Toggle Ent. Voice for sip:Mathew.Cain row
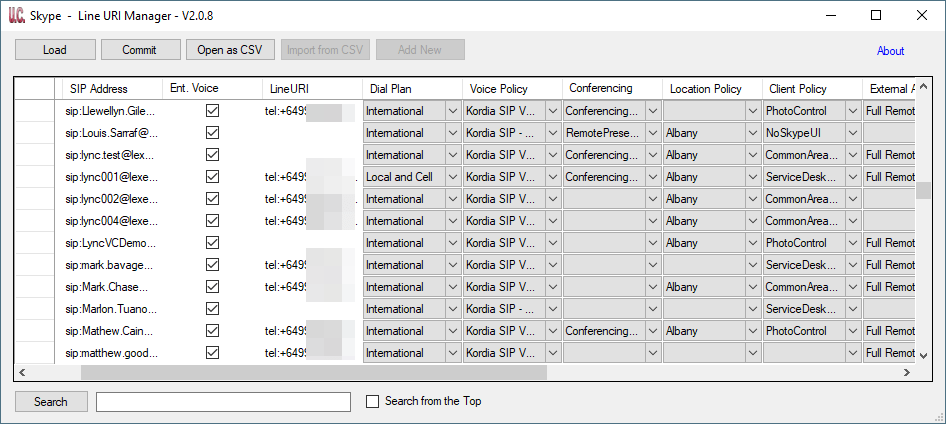Image resolution: width=946 pixels, height=424 pixels. click(x=212, y=331)
